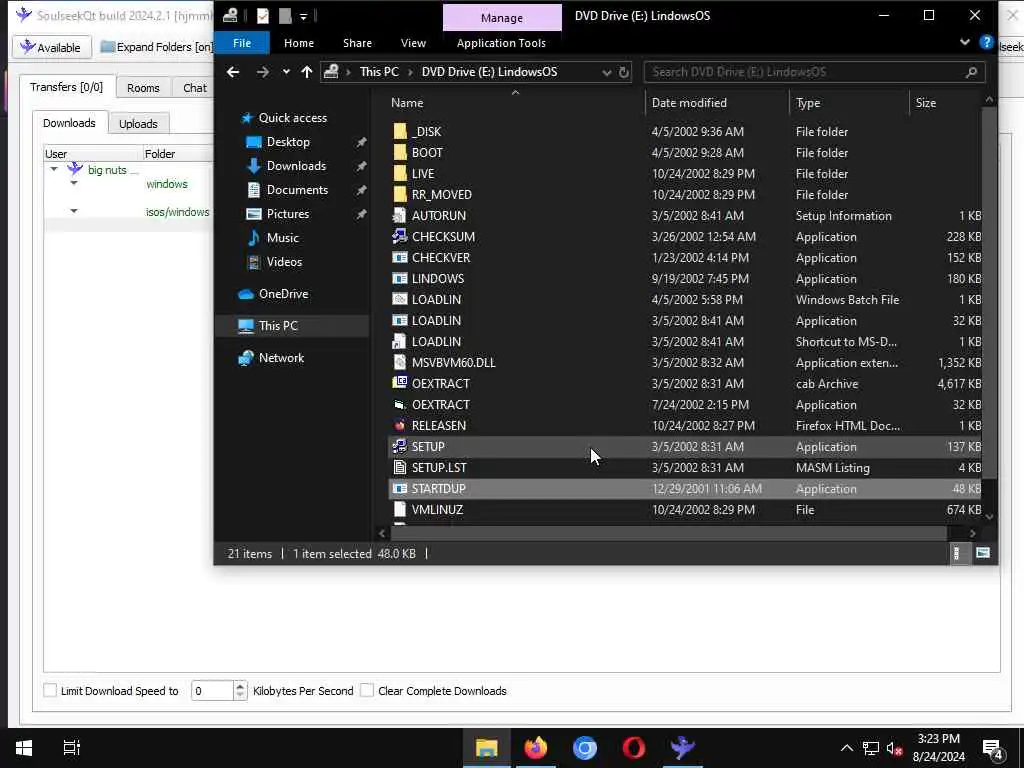Click the Available status button in Soulseek
1024x768 pixels.
pos(50,47)
